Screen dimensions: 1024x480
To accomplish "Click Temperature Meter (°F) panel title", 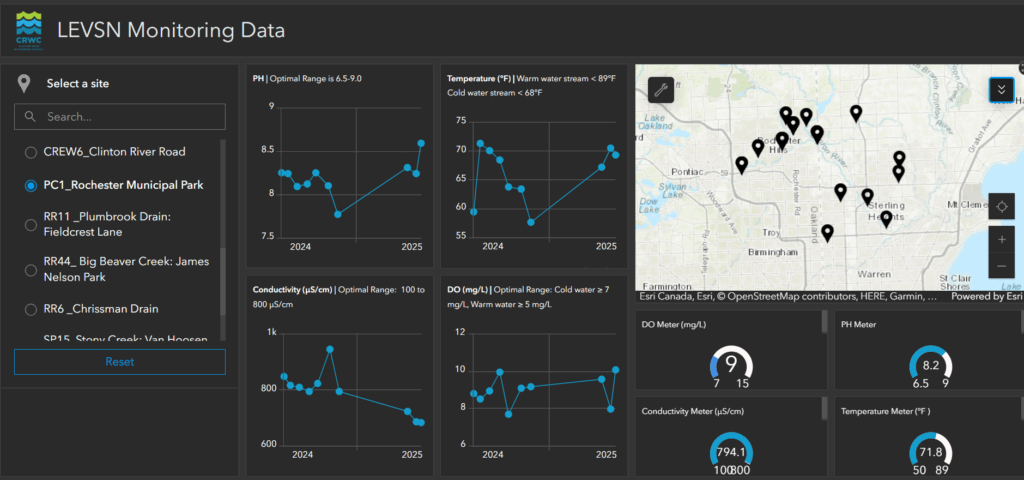I will 886,411.
